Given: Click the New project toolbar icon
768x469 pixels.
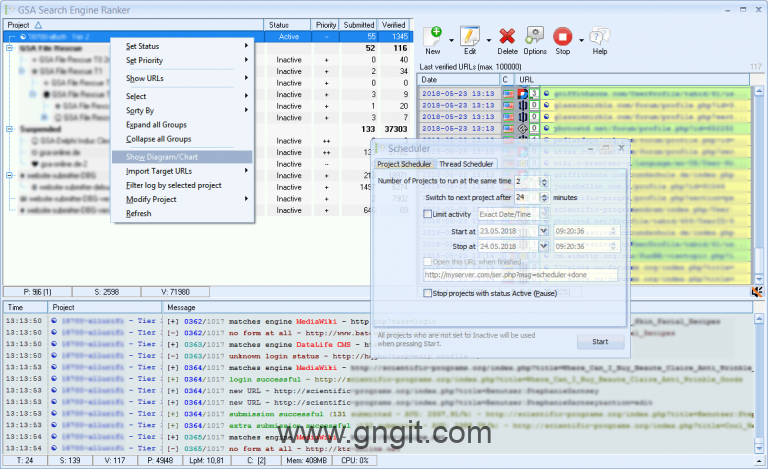Looking at the screenshot, I should coord(433,38).
